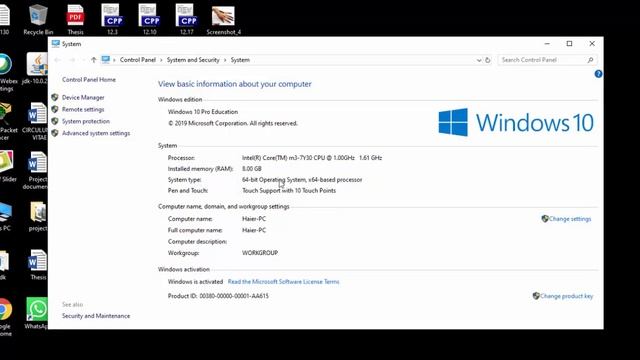Image resolution: width=640 pixels, height=360 pixels.
Task: Click the blue Help question mark icon
Action: click(598, 74)
